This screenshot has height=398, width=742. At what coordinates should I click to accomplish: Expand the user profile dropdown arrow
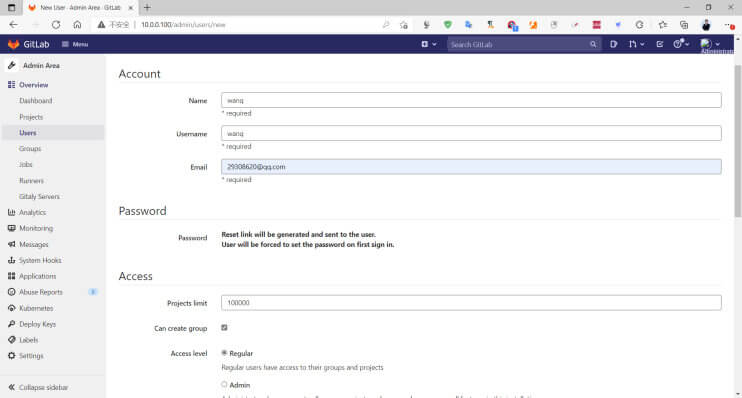[718, 44]
